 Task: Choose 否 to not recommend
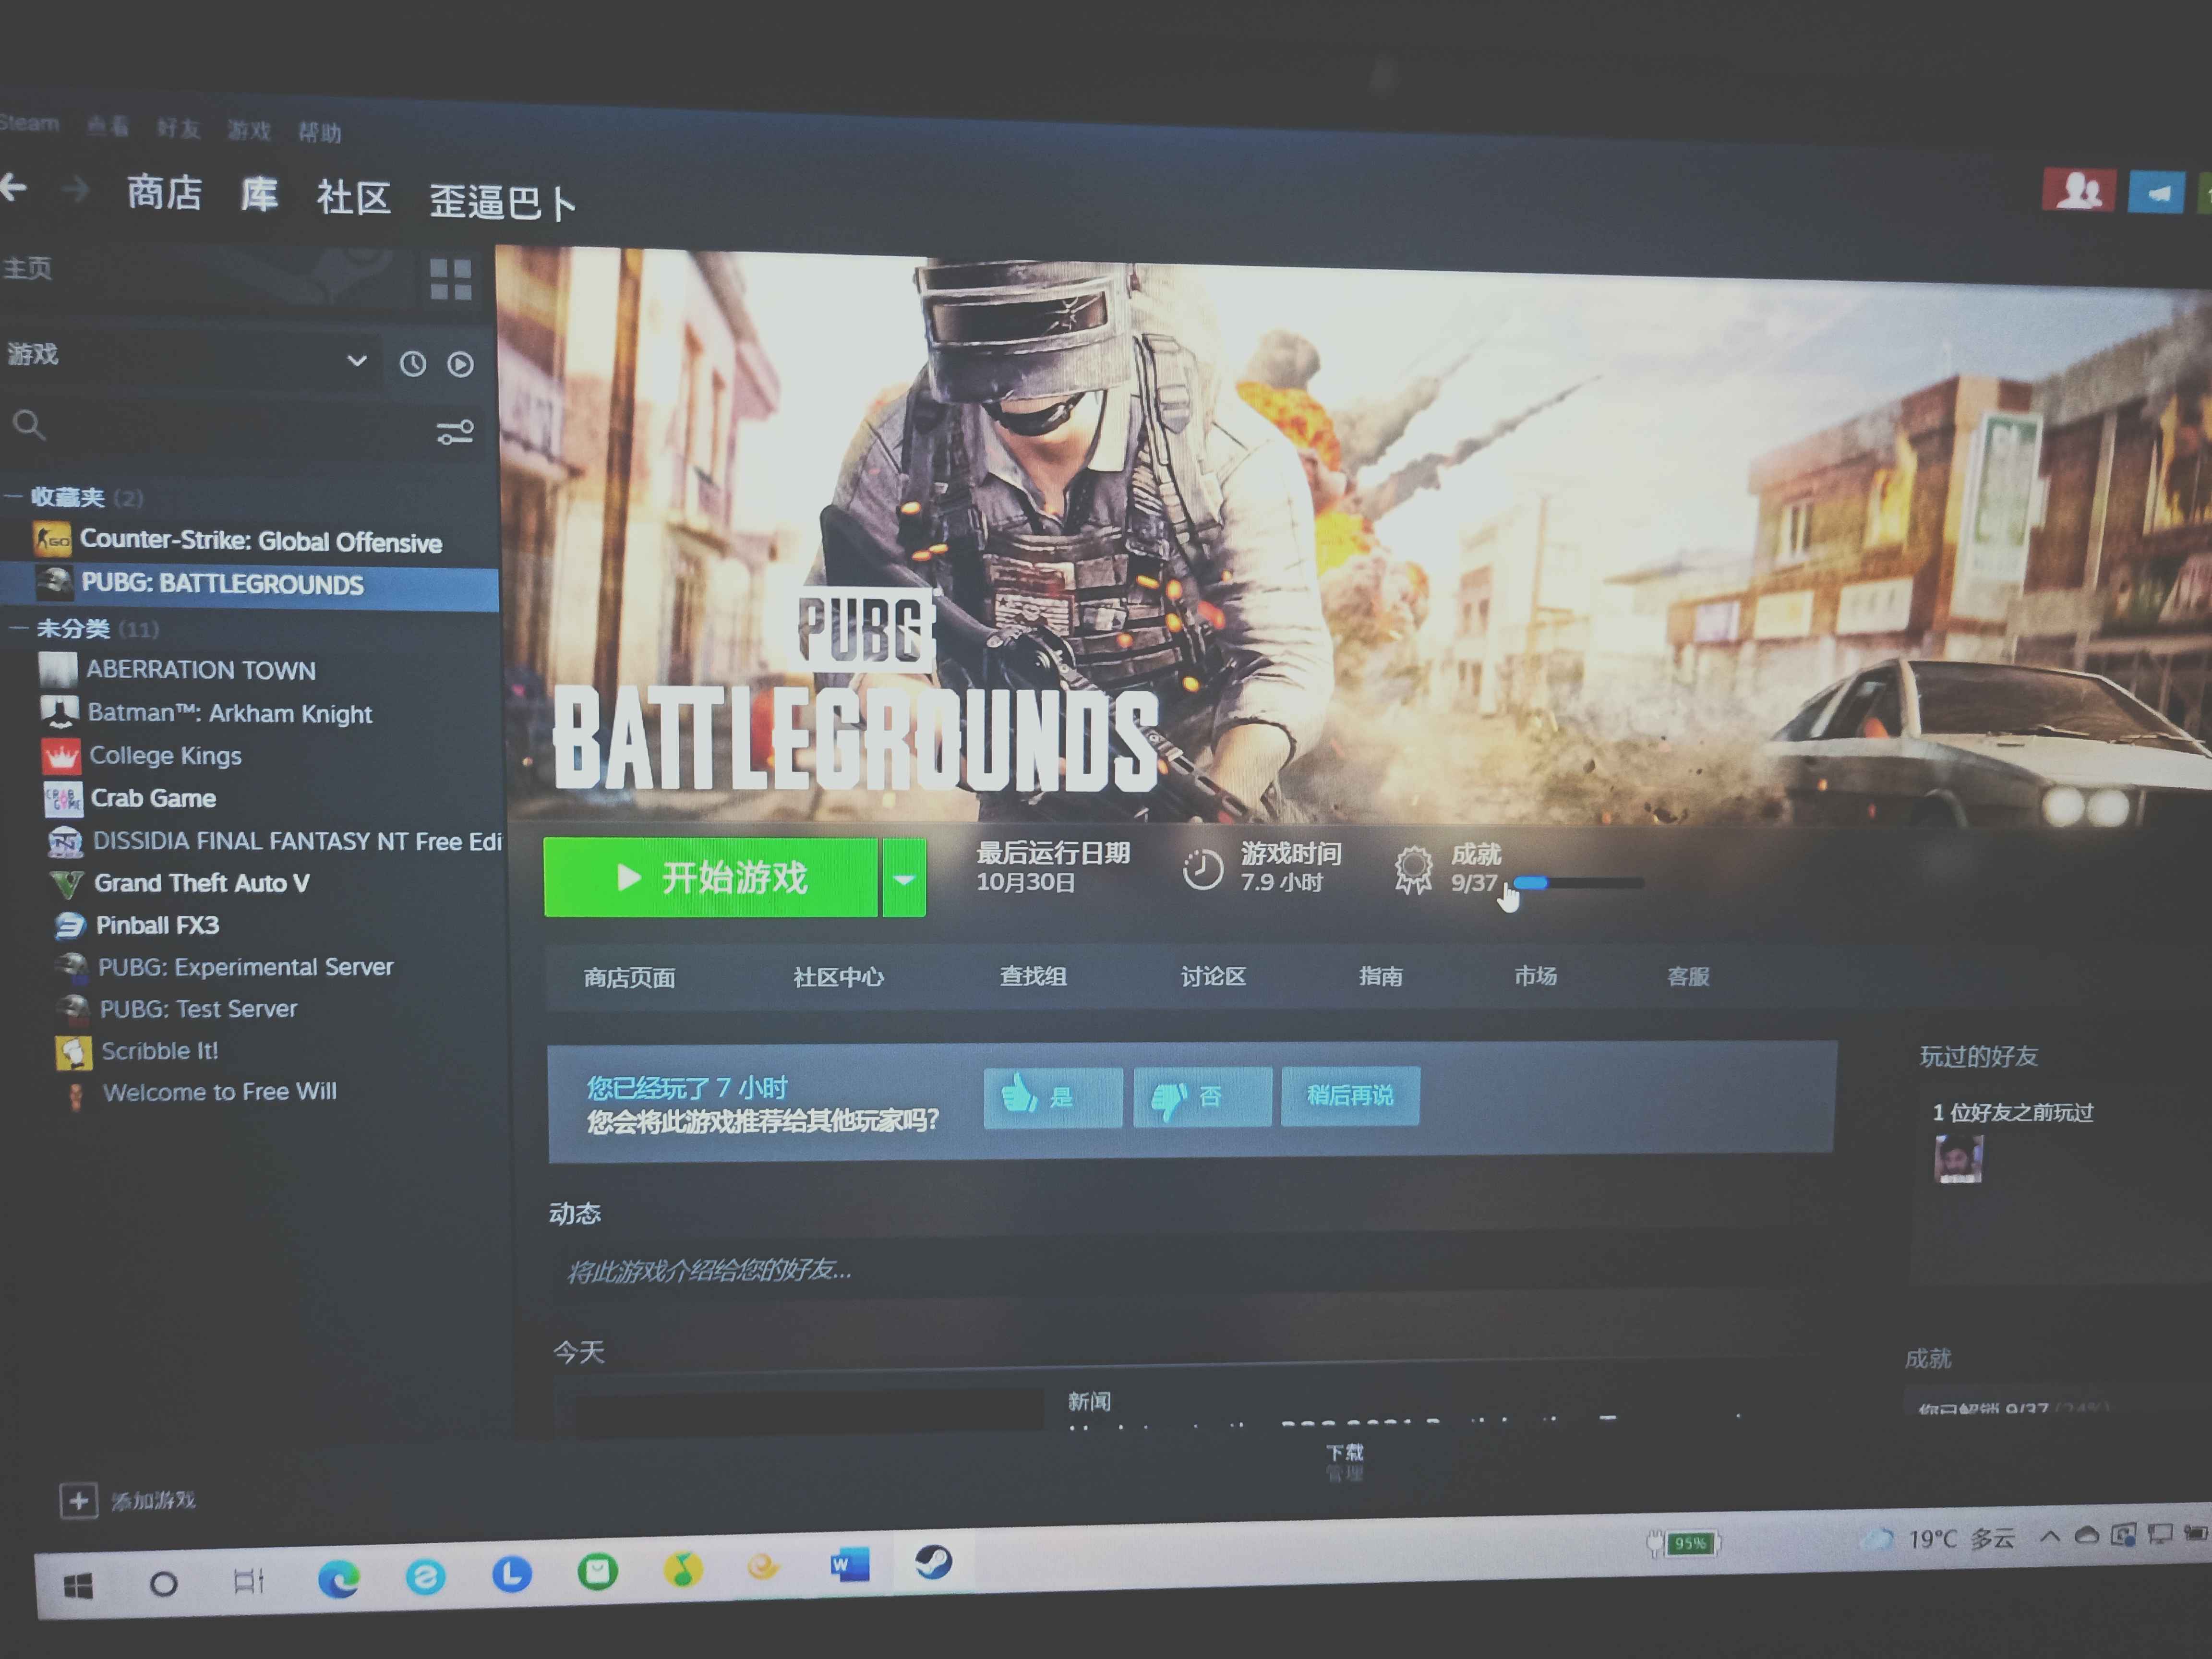click(x=1202, y=1097)
